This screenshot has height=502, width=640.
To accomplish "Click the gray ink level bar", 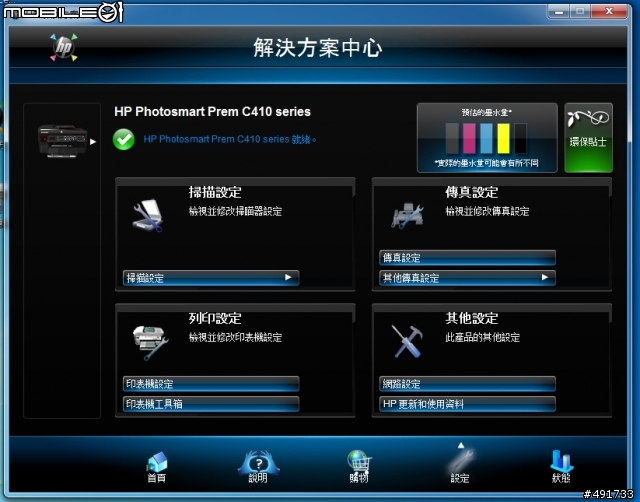I will (452, 139).
